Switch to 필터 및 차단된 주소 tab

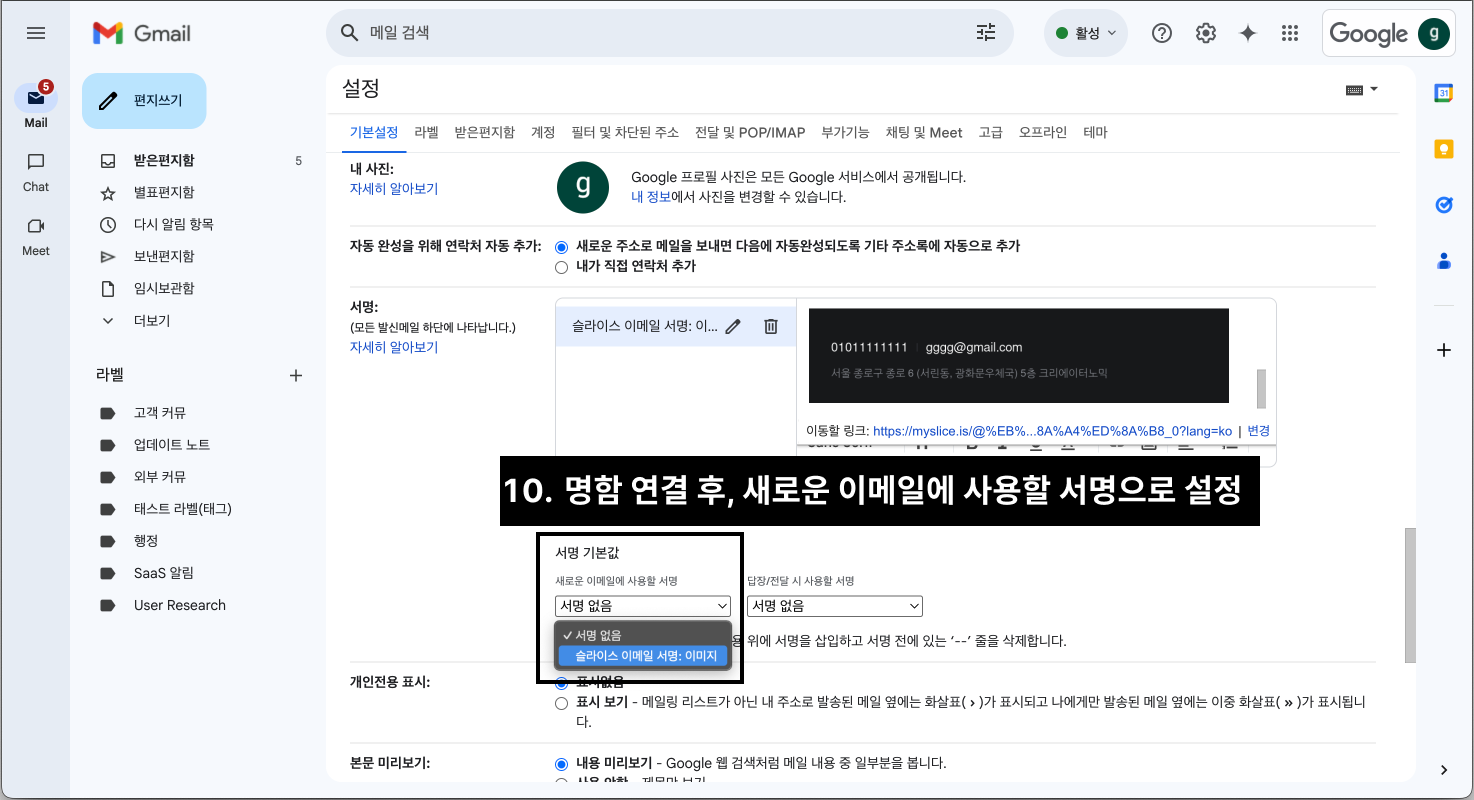(625, 132)
